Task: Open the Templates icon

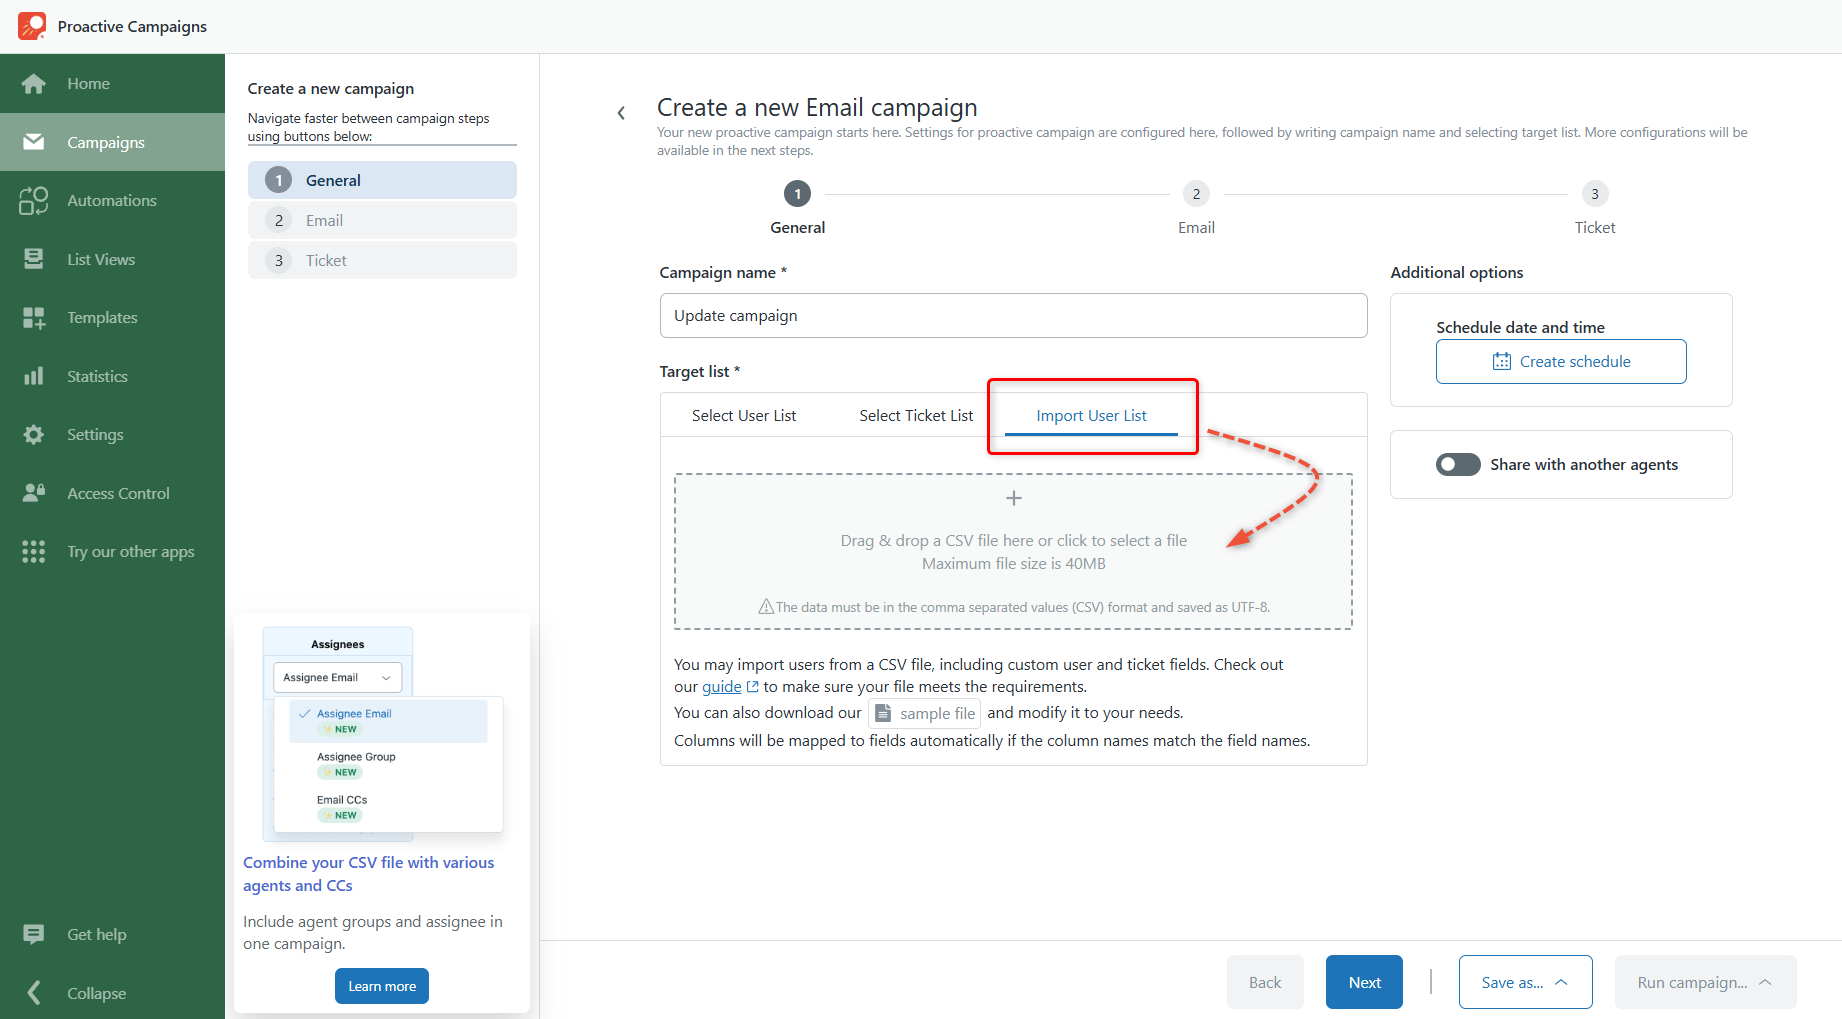Action: tap(34, 318)
